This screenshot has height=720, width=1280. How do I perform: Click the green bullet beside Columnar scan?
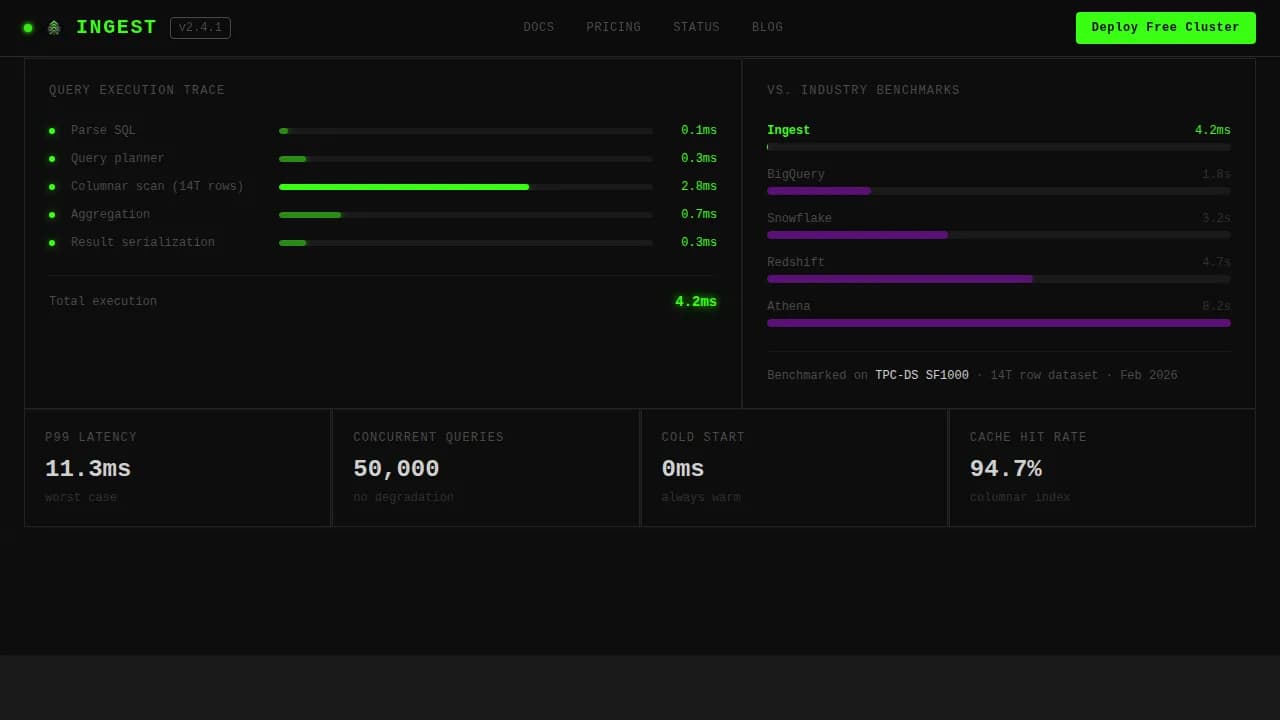click(52, 187)
